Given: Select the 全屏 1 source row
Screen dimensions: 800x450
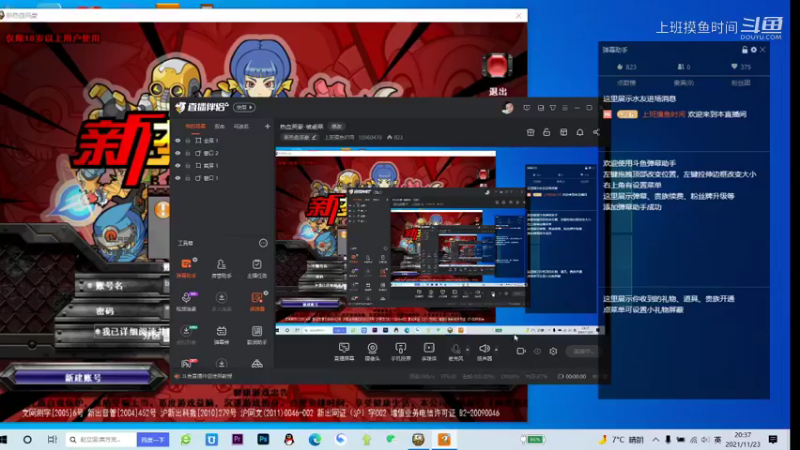Looking at the screenshot, I should (222, 140).
